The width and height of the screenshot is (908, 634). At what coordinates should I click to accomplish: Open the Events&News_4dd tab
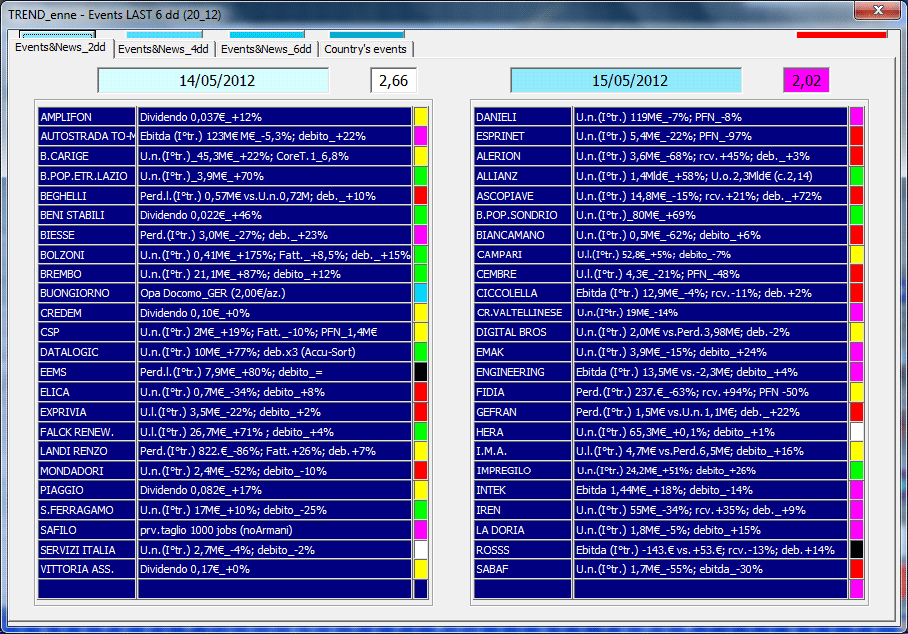coord(163,49)
